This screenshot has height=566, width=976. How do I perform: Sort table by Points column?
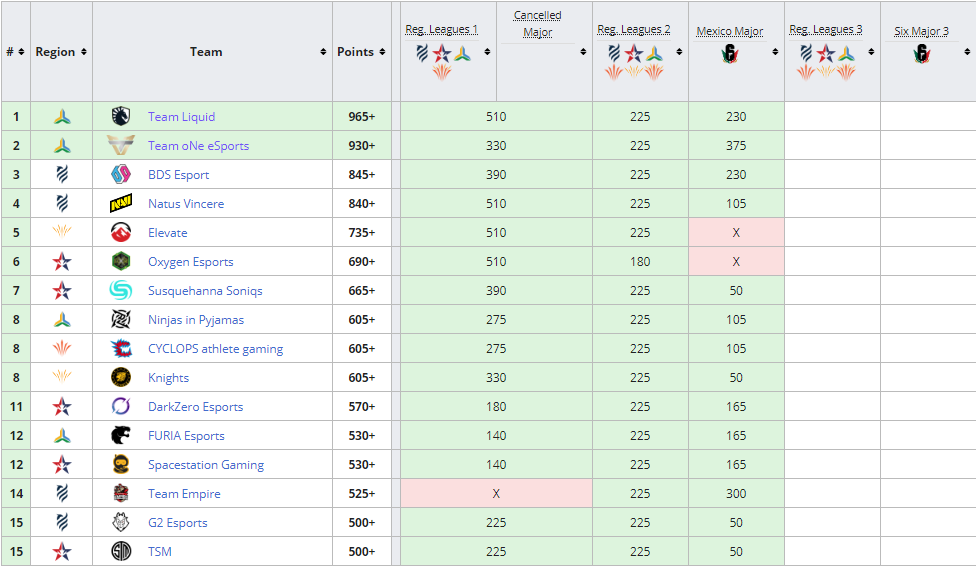[x=382, y=52]
